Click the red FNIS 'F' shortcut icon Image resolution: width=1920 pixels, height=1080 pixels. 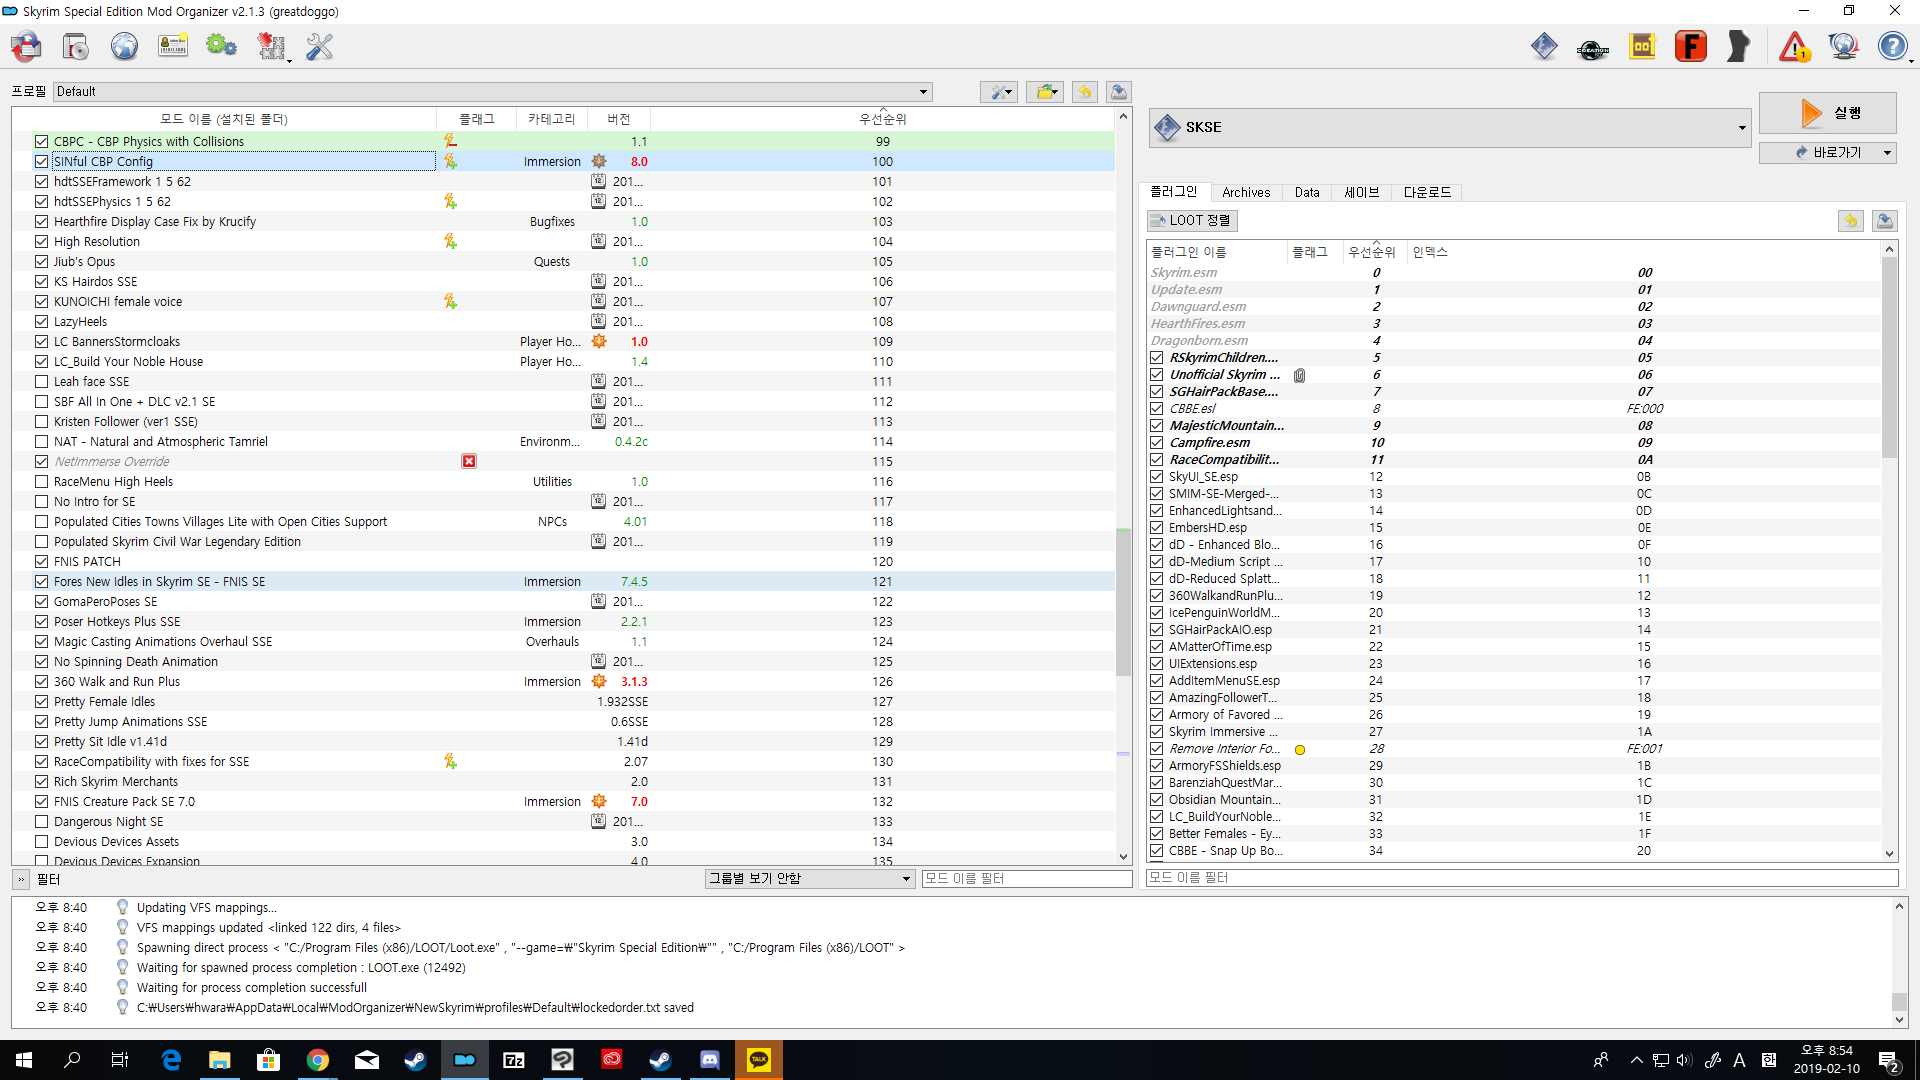[x=1691, y=46]
